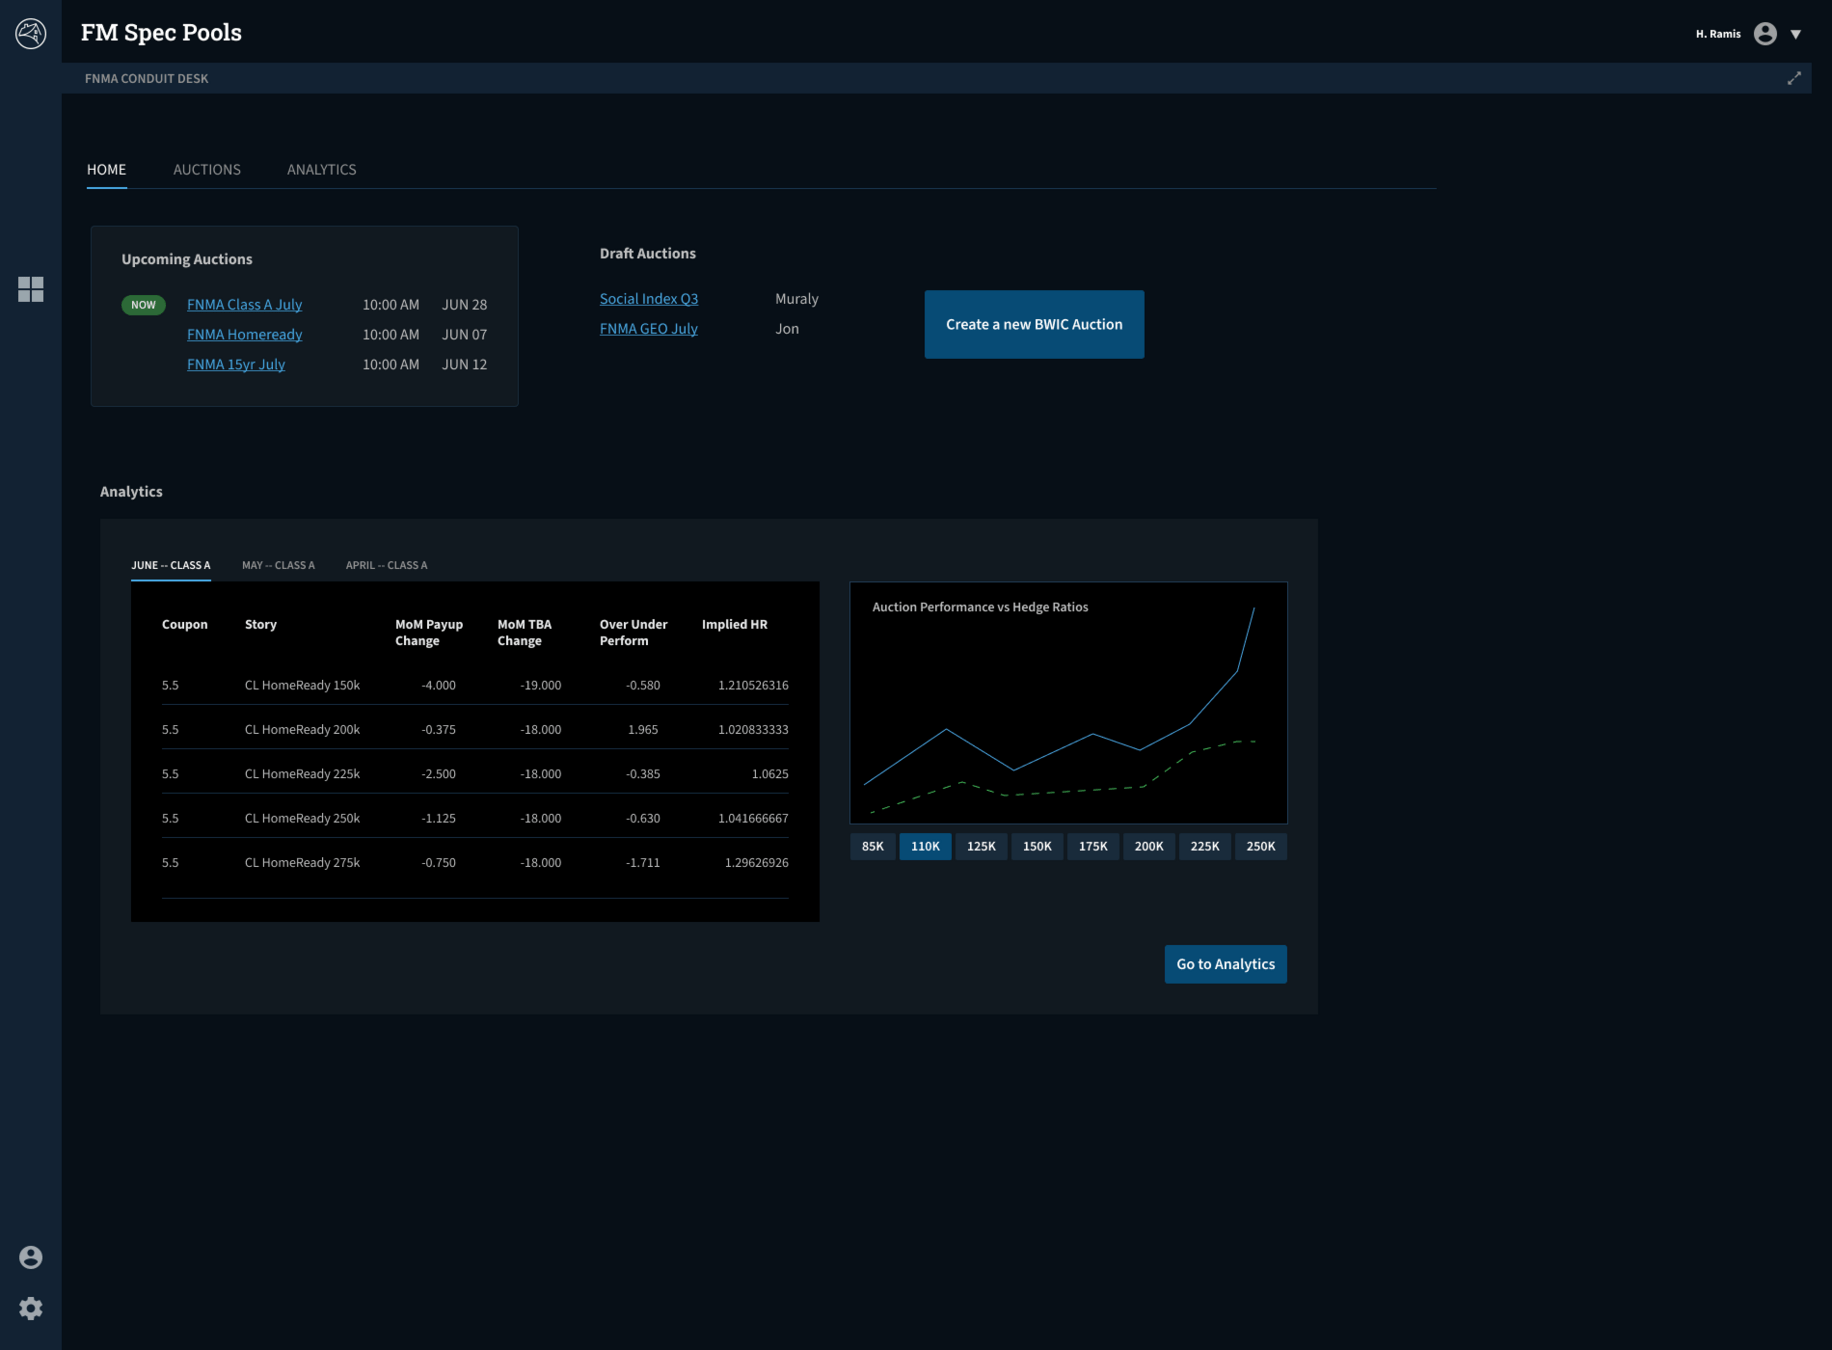Open the sidebar user profile icon
The width and height of the screenshot is (1832, 1350).
tap(31, 1257)
